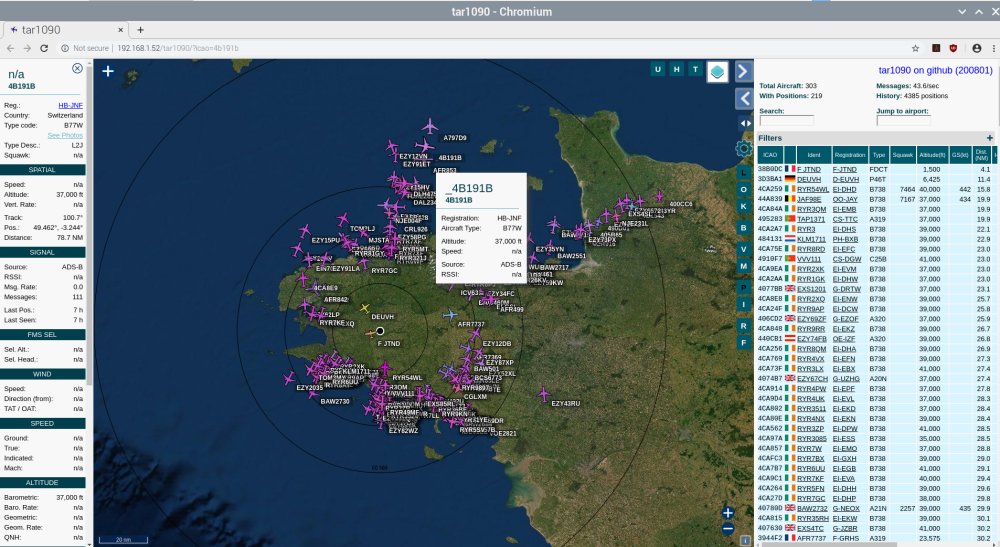Select the SPATIAL section header

click(42, 170)
